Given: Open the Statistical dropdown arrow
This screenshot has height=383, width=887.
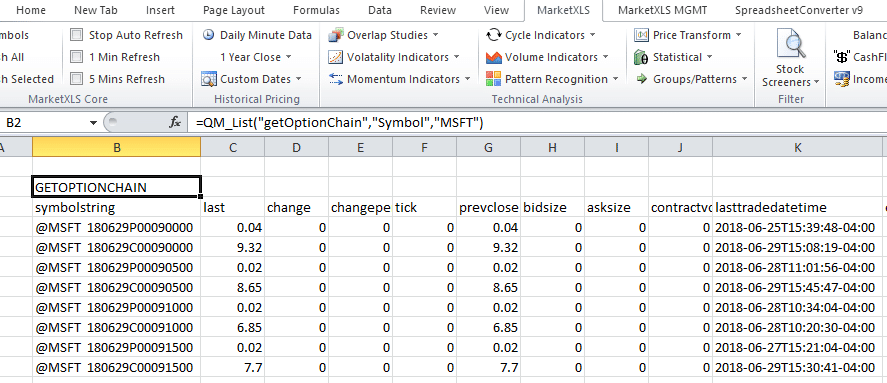Looking at the screenshot, I should click(709, 57).
